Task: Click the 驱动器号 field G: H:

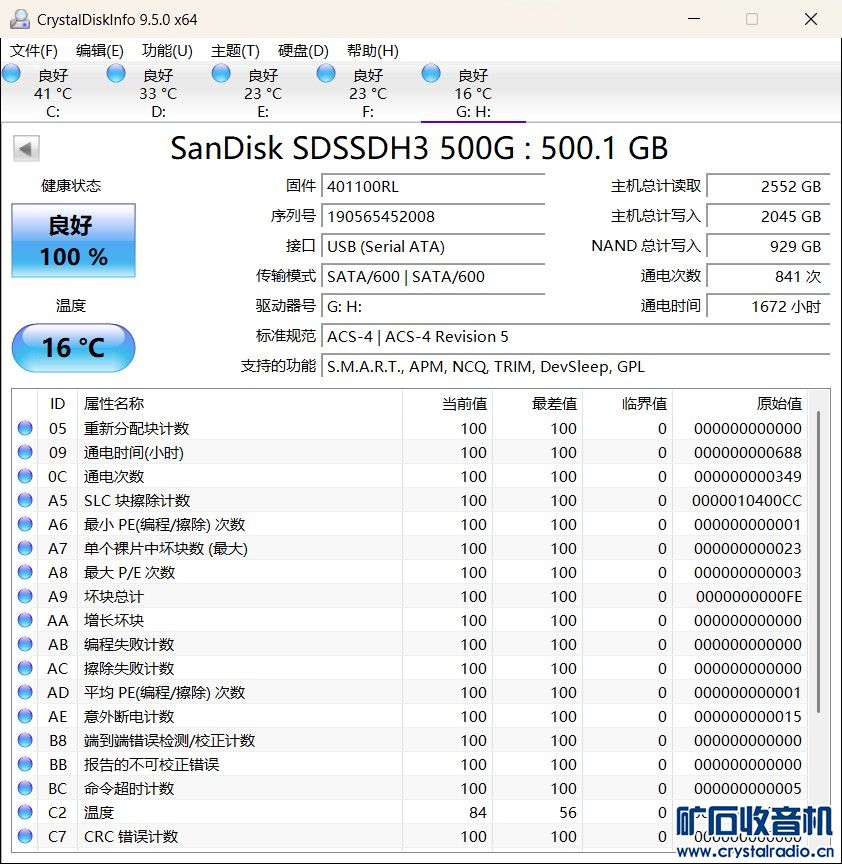Action: (x=433, y=306)
